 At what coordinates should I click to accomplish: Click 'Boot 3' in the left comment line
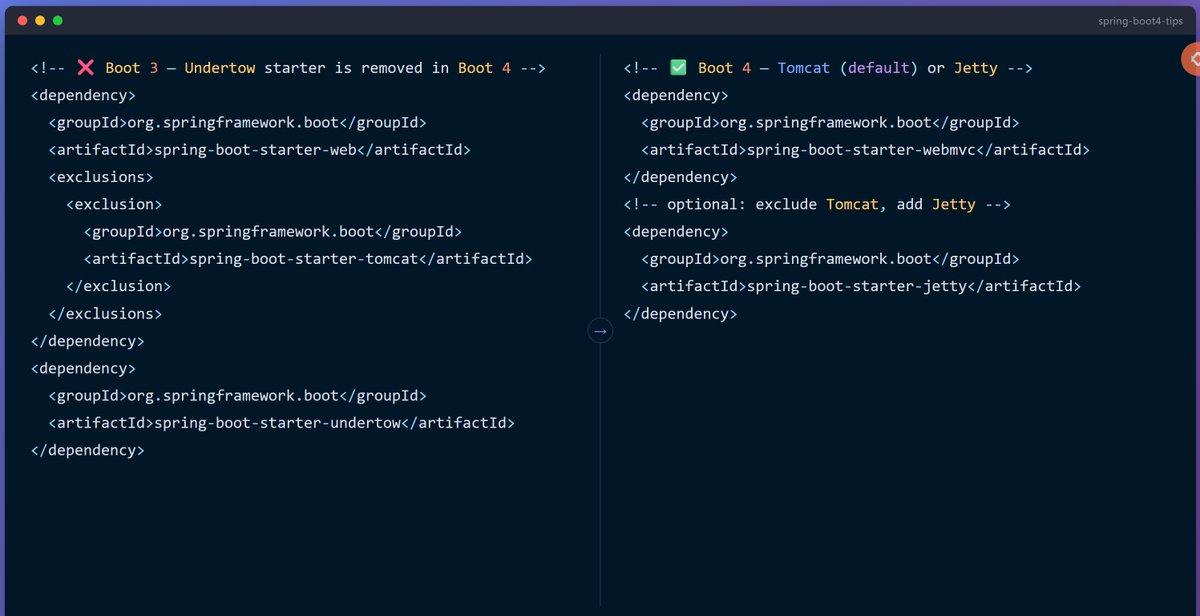pos(132,68)
